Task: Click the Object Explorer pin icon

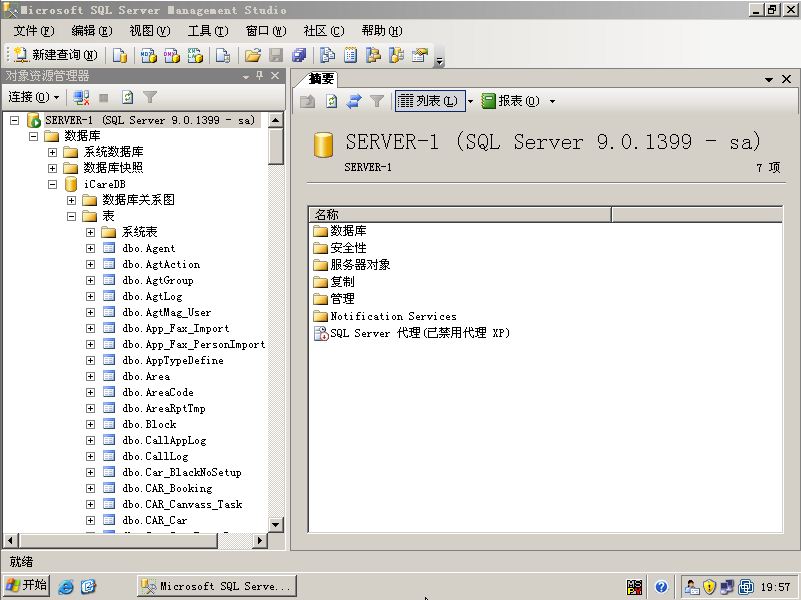Action: coord(260,76)
